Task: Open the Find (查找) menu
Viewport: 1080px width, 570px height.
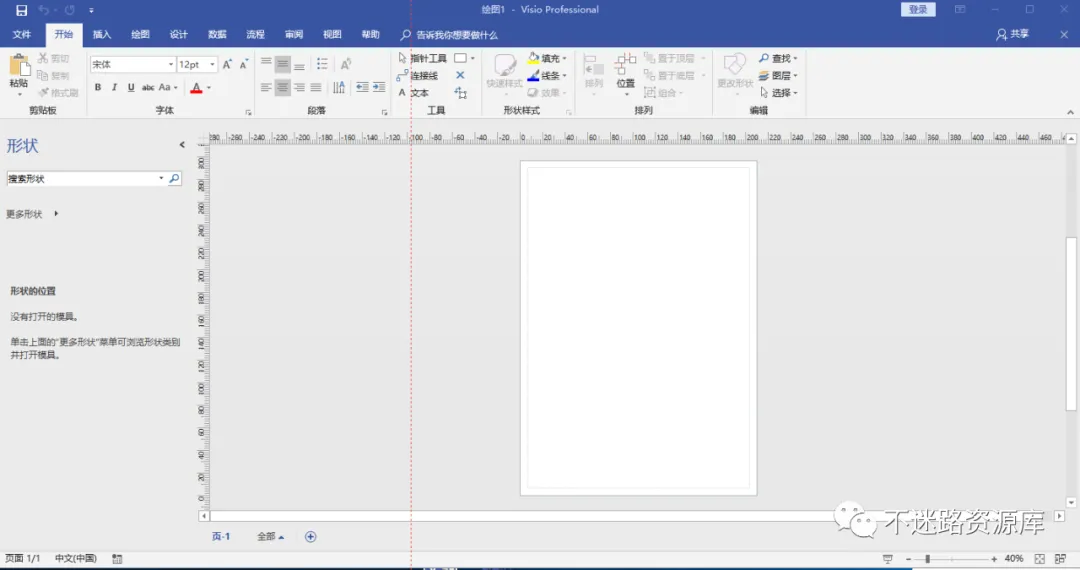Action: tap(778, 59)
